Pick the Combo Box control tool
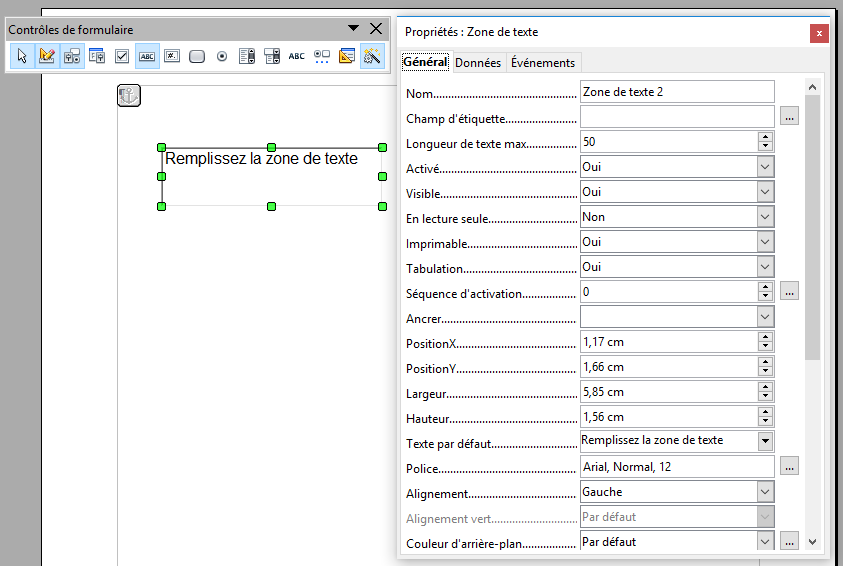Screen dimensions: 843x566 272,56
